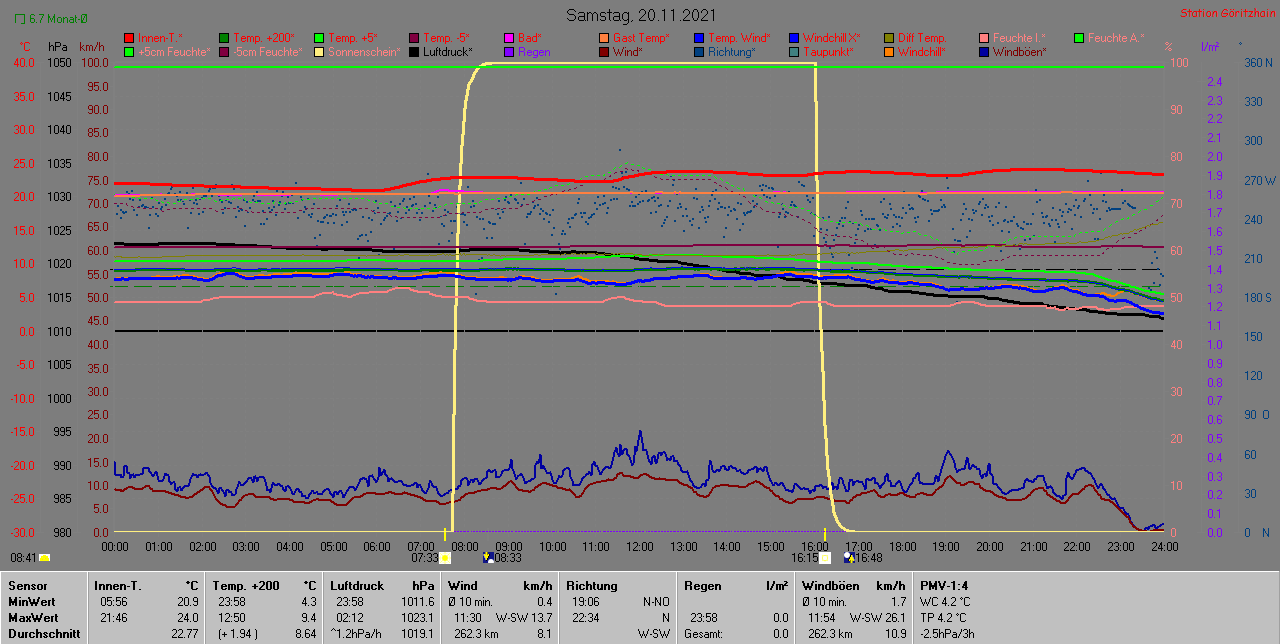Click the teal Taupunkt legend swatch
This screenshot has height=644, width=1280.
point(795,51)
